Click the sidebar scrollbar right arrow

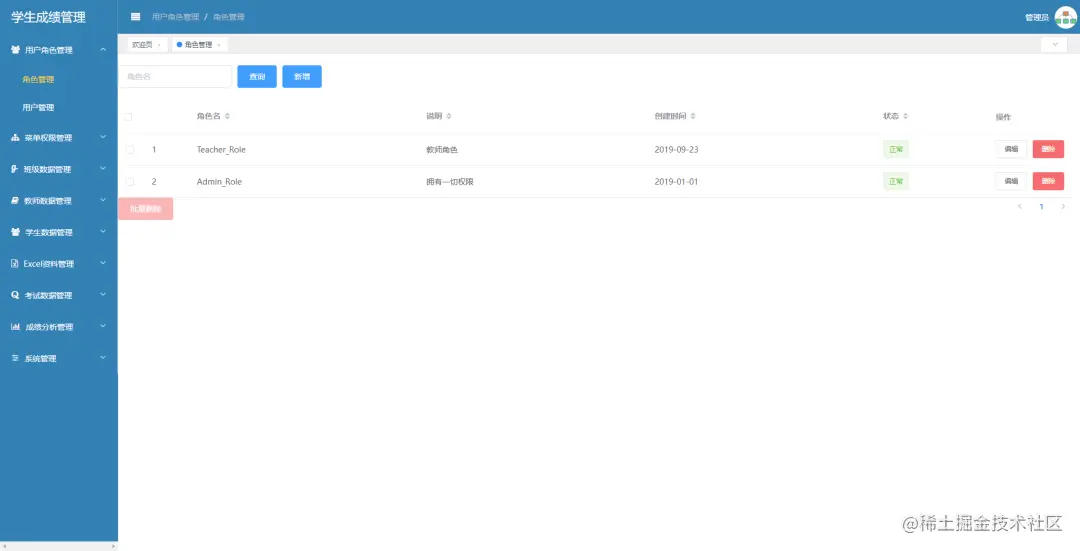tap(114, 546)
